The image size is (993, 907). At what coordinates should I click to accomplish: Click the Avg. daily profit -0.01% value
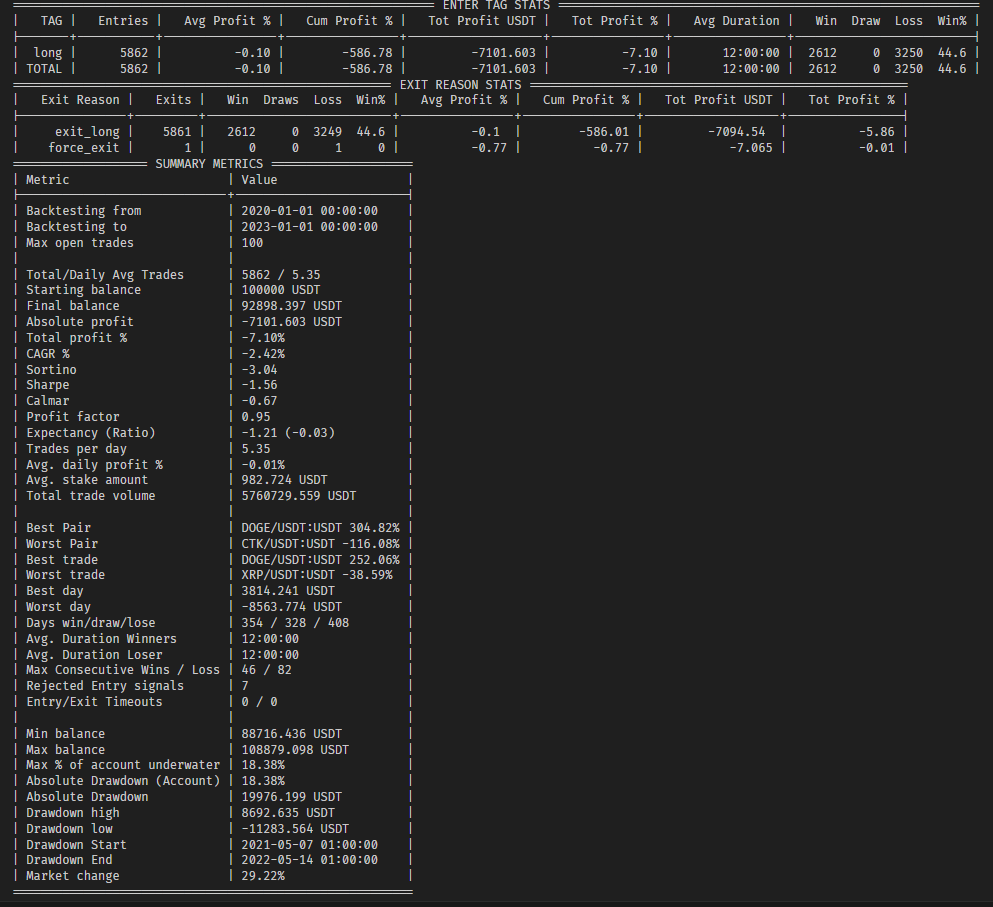(263, 464)
